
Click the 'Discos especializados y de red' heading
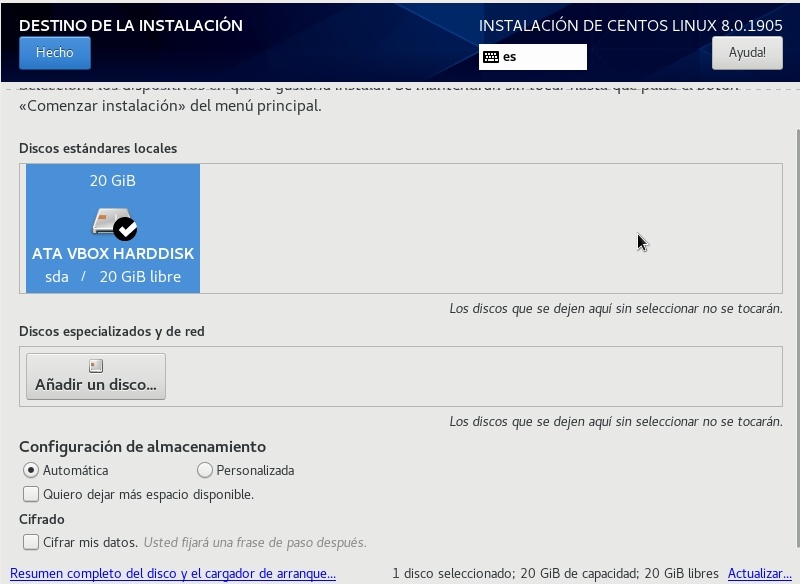pyautogui.click(x=112, y=332)
